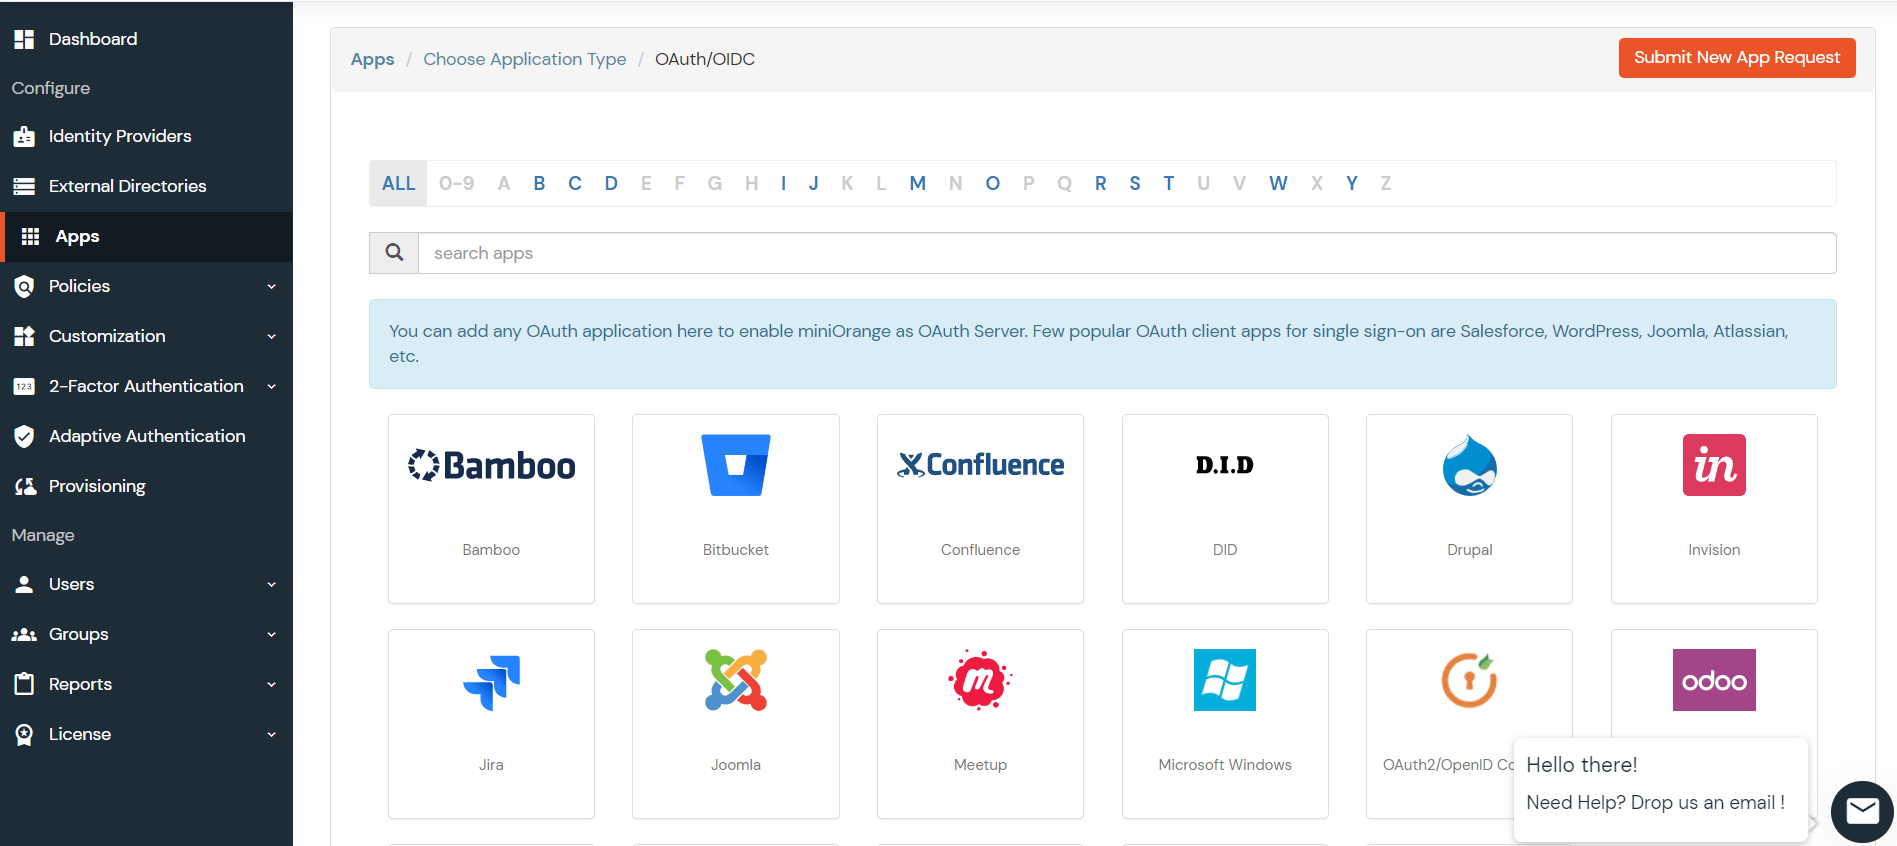Open the email chat bubble icon

1862,811
